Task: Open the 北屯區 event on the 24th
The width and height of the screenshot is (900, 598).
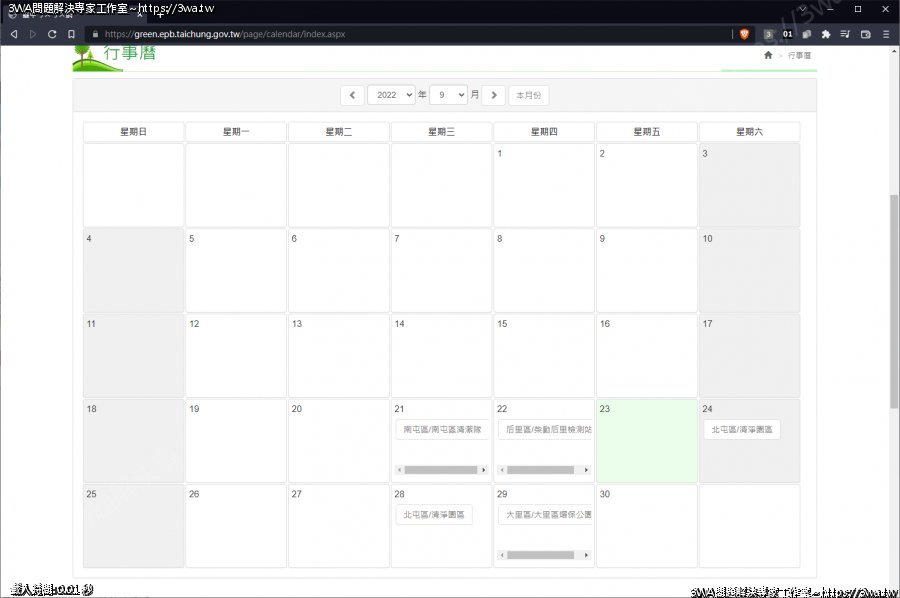Action: [x=741, y=429]
